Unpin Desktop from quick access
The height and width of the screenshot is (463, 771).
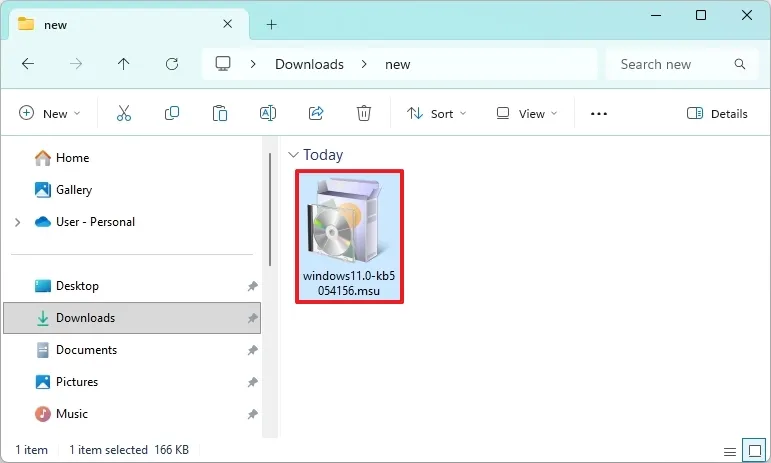click(x=252, y=286)
